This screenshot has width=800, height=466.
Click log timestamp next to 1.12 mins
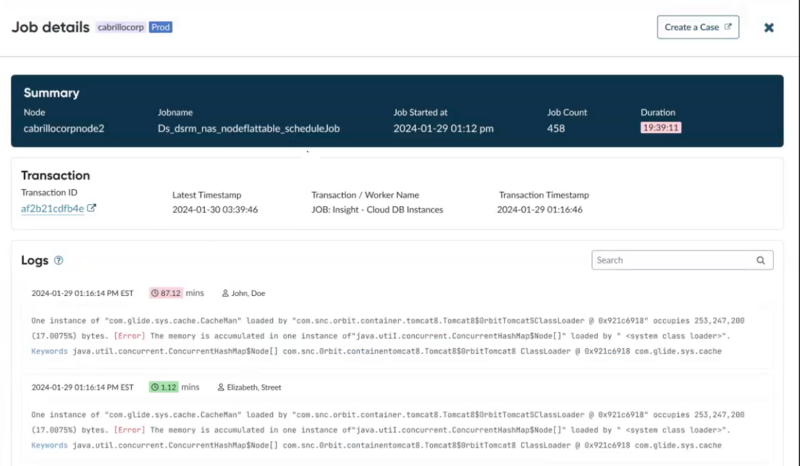point(82,387)
